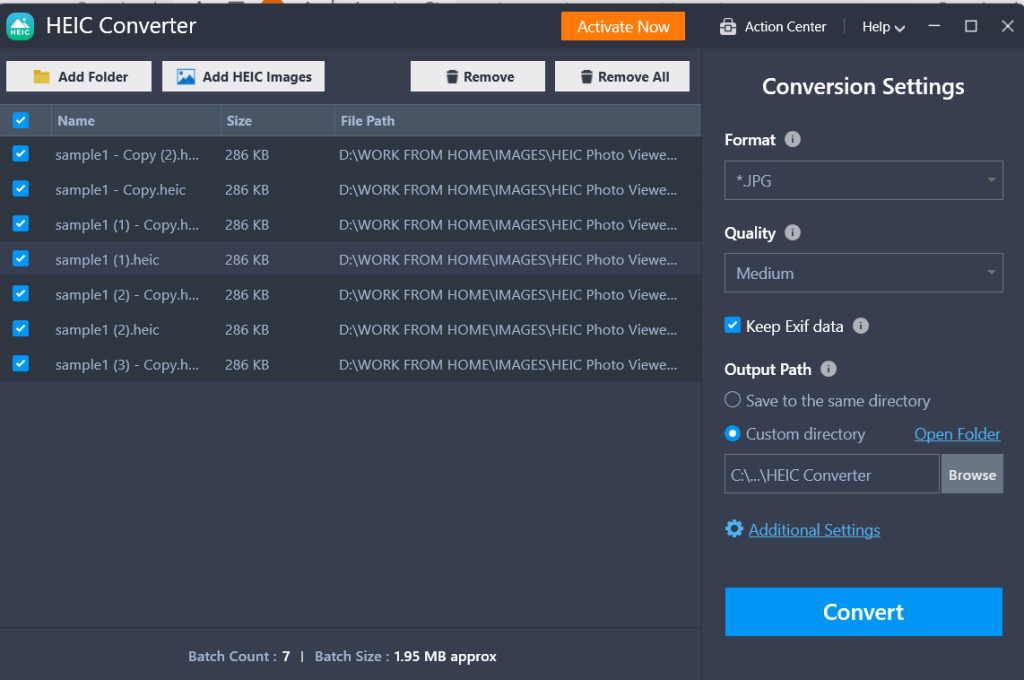1024x680 pixels.
Task: Sort the list by Size column
Action: (x=278, y=121)
